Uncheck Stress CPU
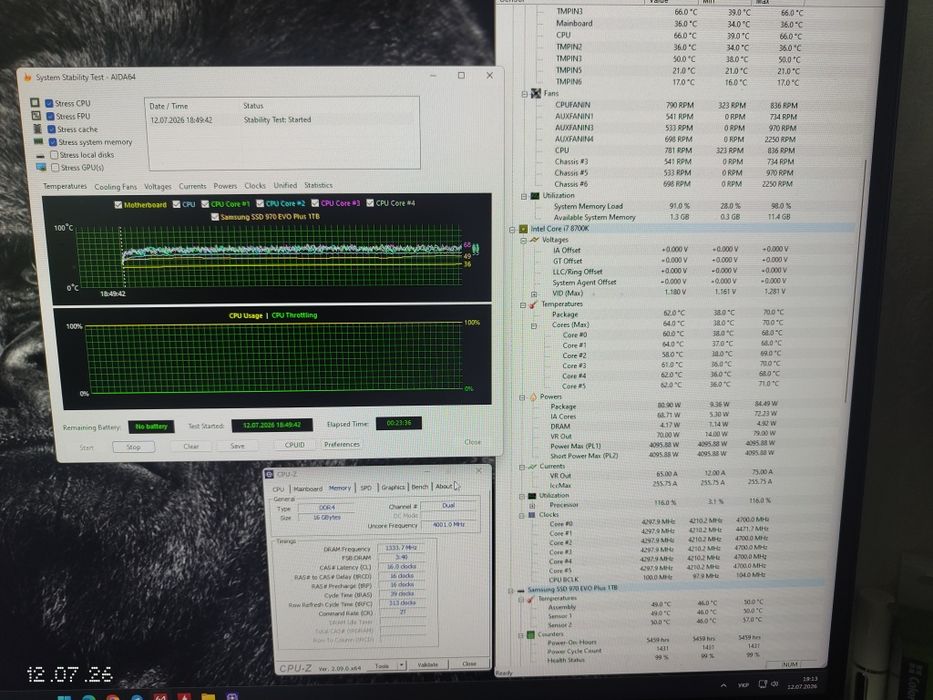 (x=49, y=103)
